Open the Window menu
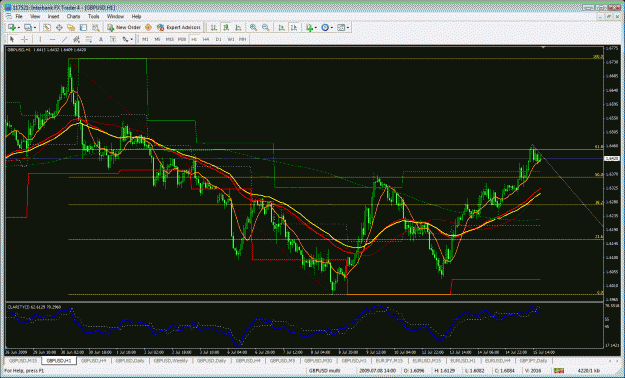The height and width of the screenshot is (378, 625). pyautogui.click(x=115, y=16)
